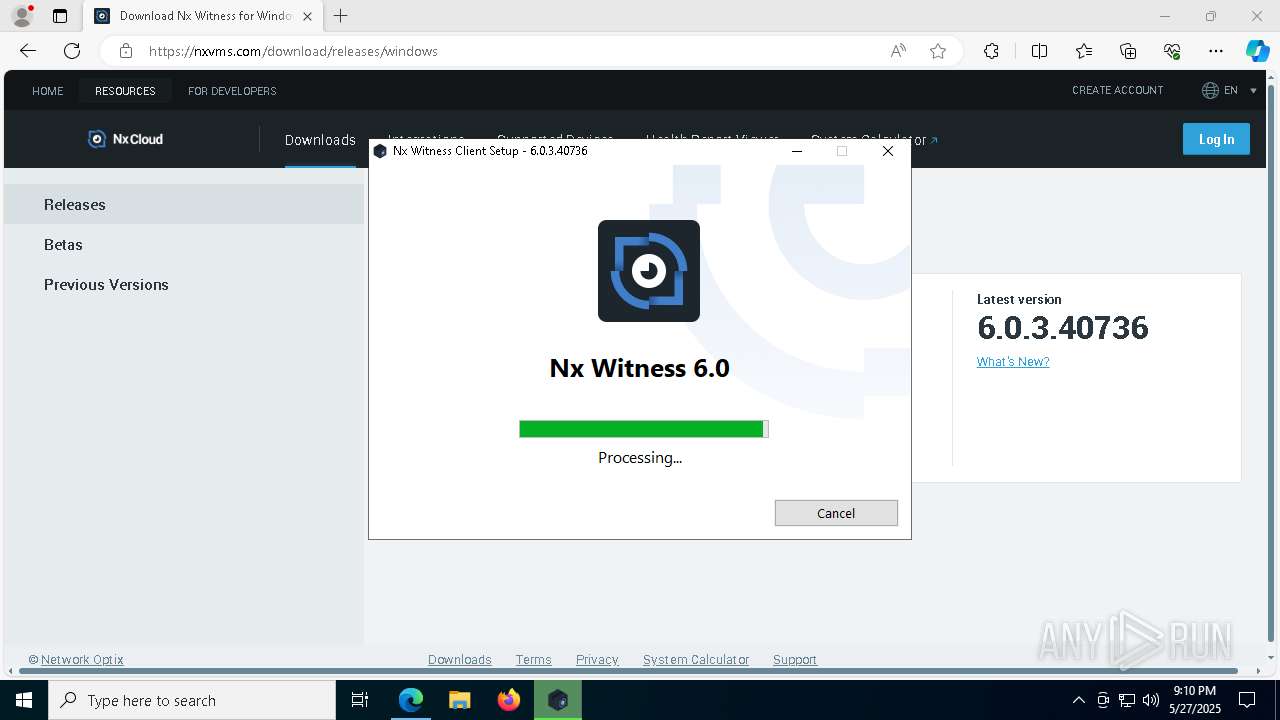Open Previous Versions in sidebar
The image size is (1280, 720).
click(184, 284)
